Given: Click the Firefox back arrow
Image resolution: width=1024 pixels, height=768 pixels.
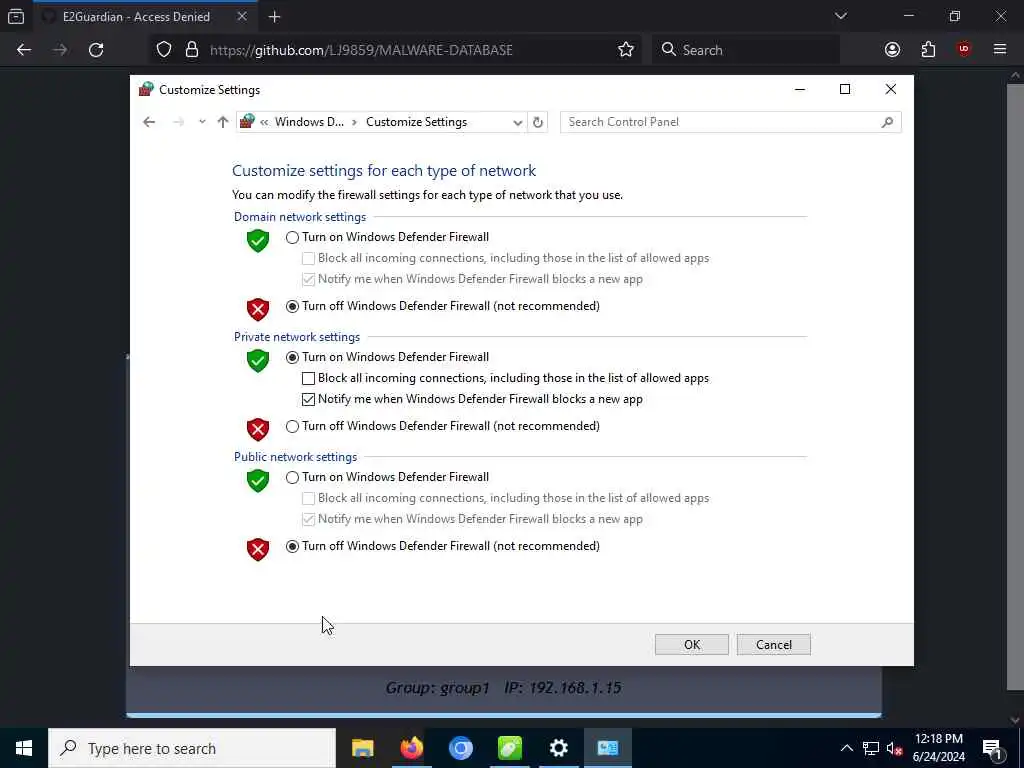Looking at the screenshot, I should coord(24,50).
